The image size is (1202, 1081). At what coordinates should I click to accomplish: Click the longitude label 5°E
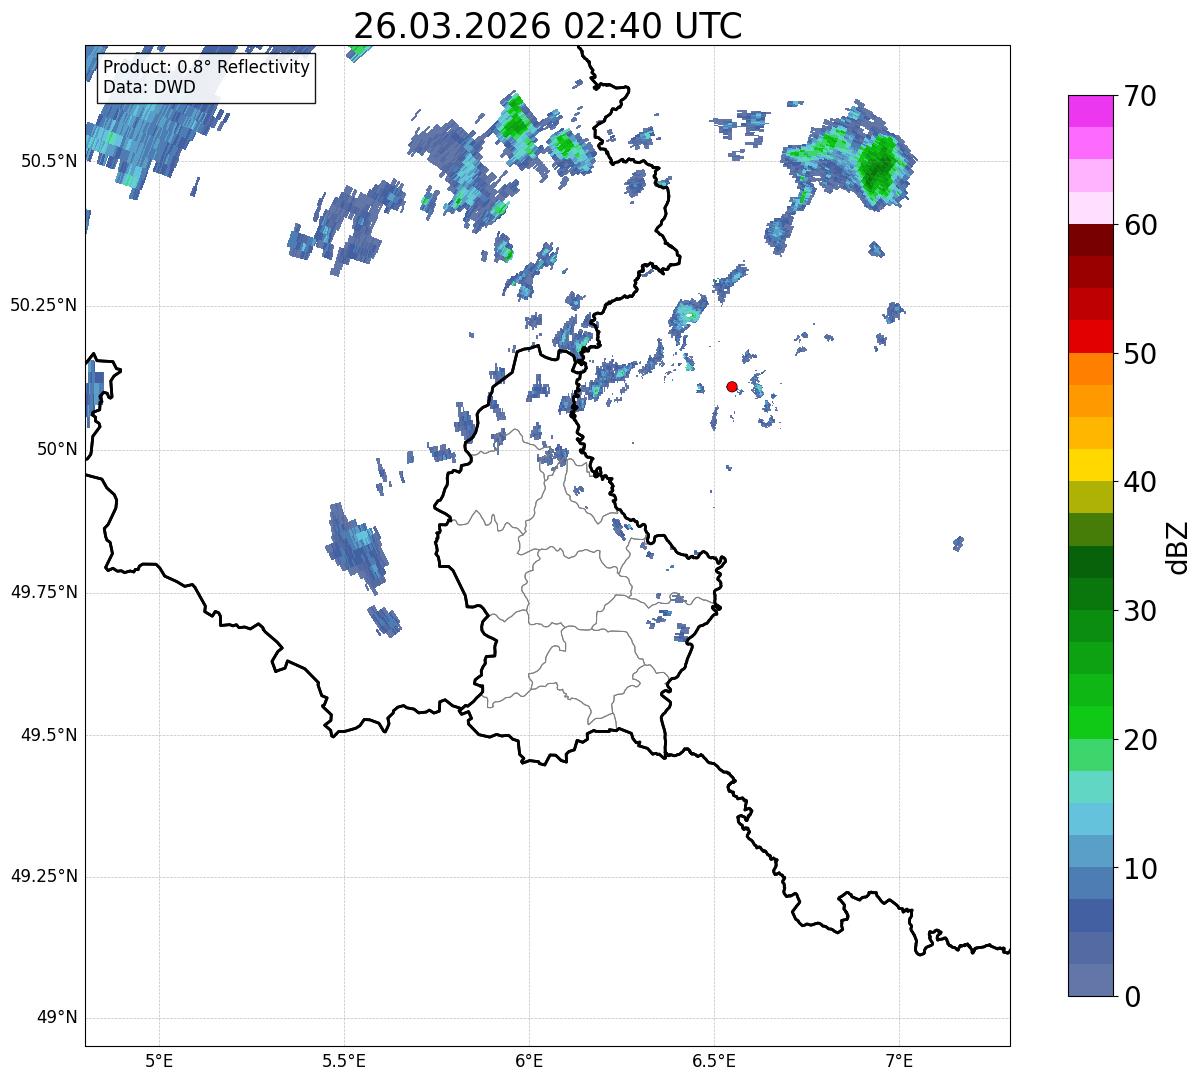pyautogui.click(x=159, y=1060)
